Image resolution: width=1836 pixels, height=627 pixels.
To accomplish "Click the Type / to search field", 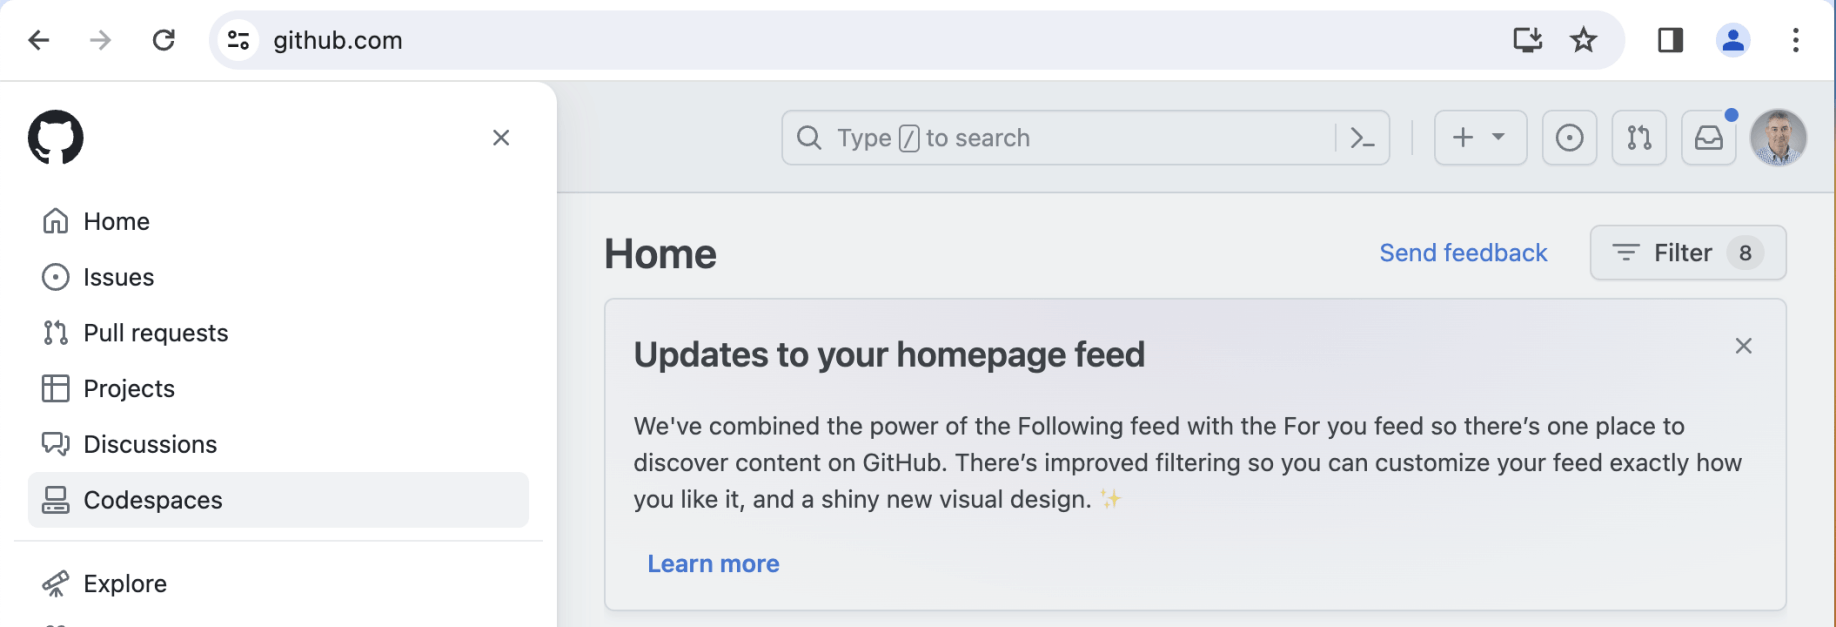I will pyautogui.click(x=1060, y=138).
